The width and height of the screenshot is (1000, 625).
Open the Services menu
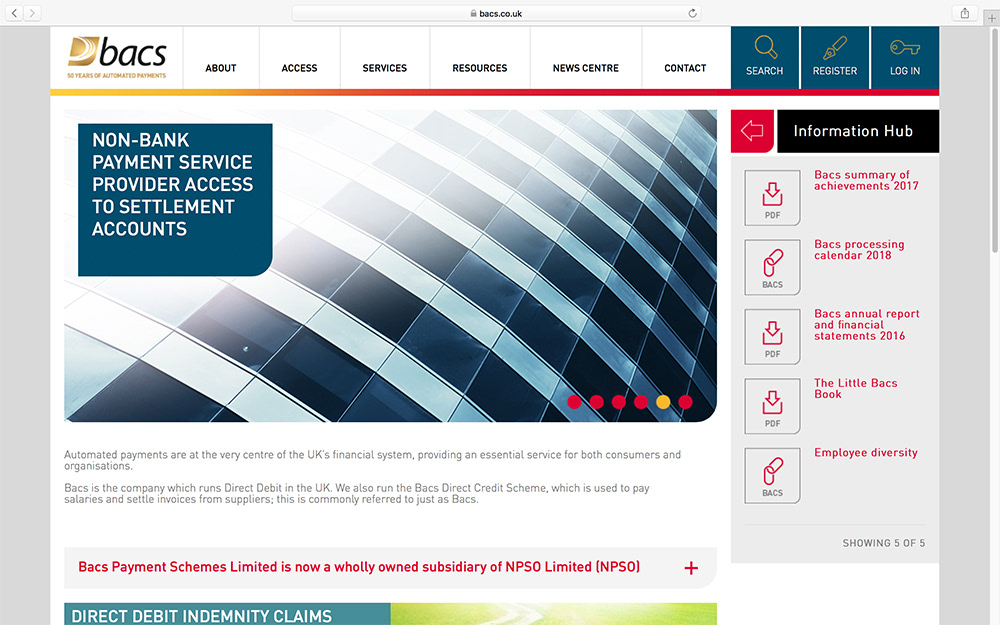(x=385, y=68)
